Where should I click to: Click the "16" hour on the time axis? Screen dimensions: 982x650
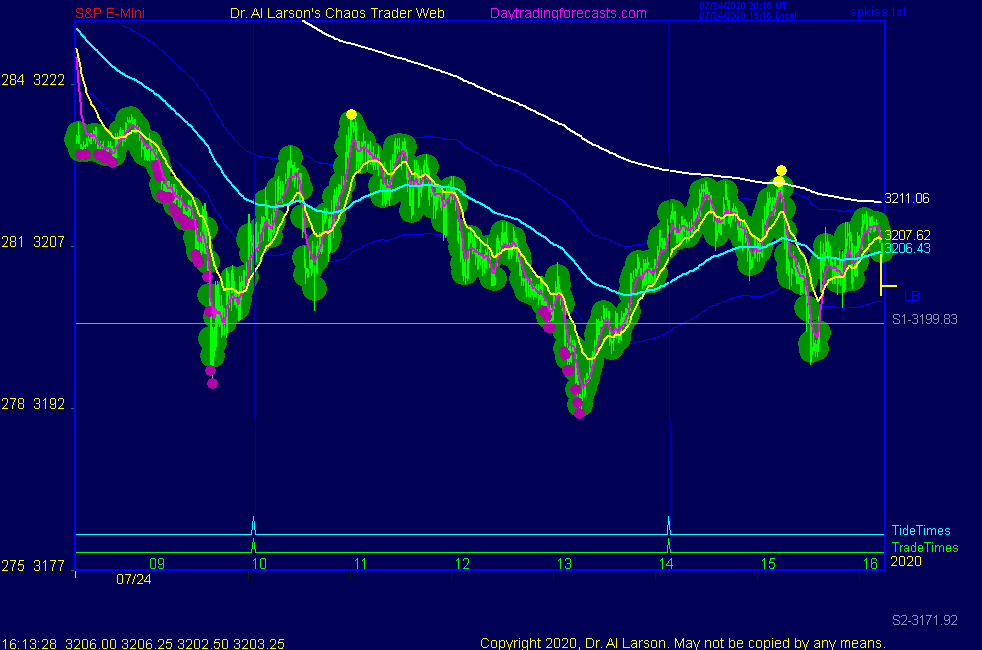click(x=870, y=564)
